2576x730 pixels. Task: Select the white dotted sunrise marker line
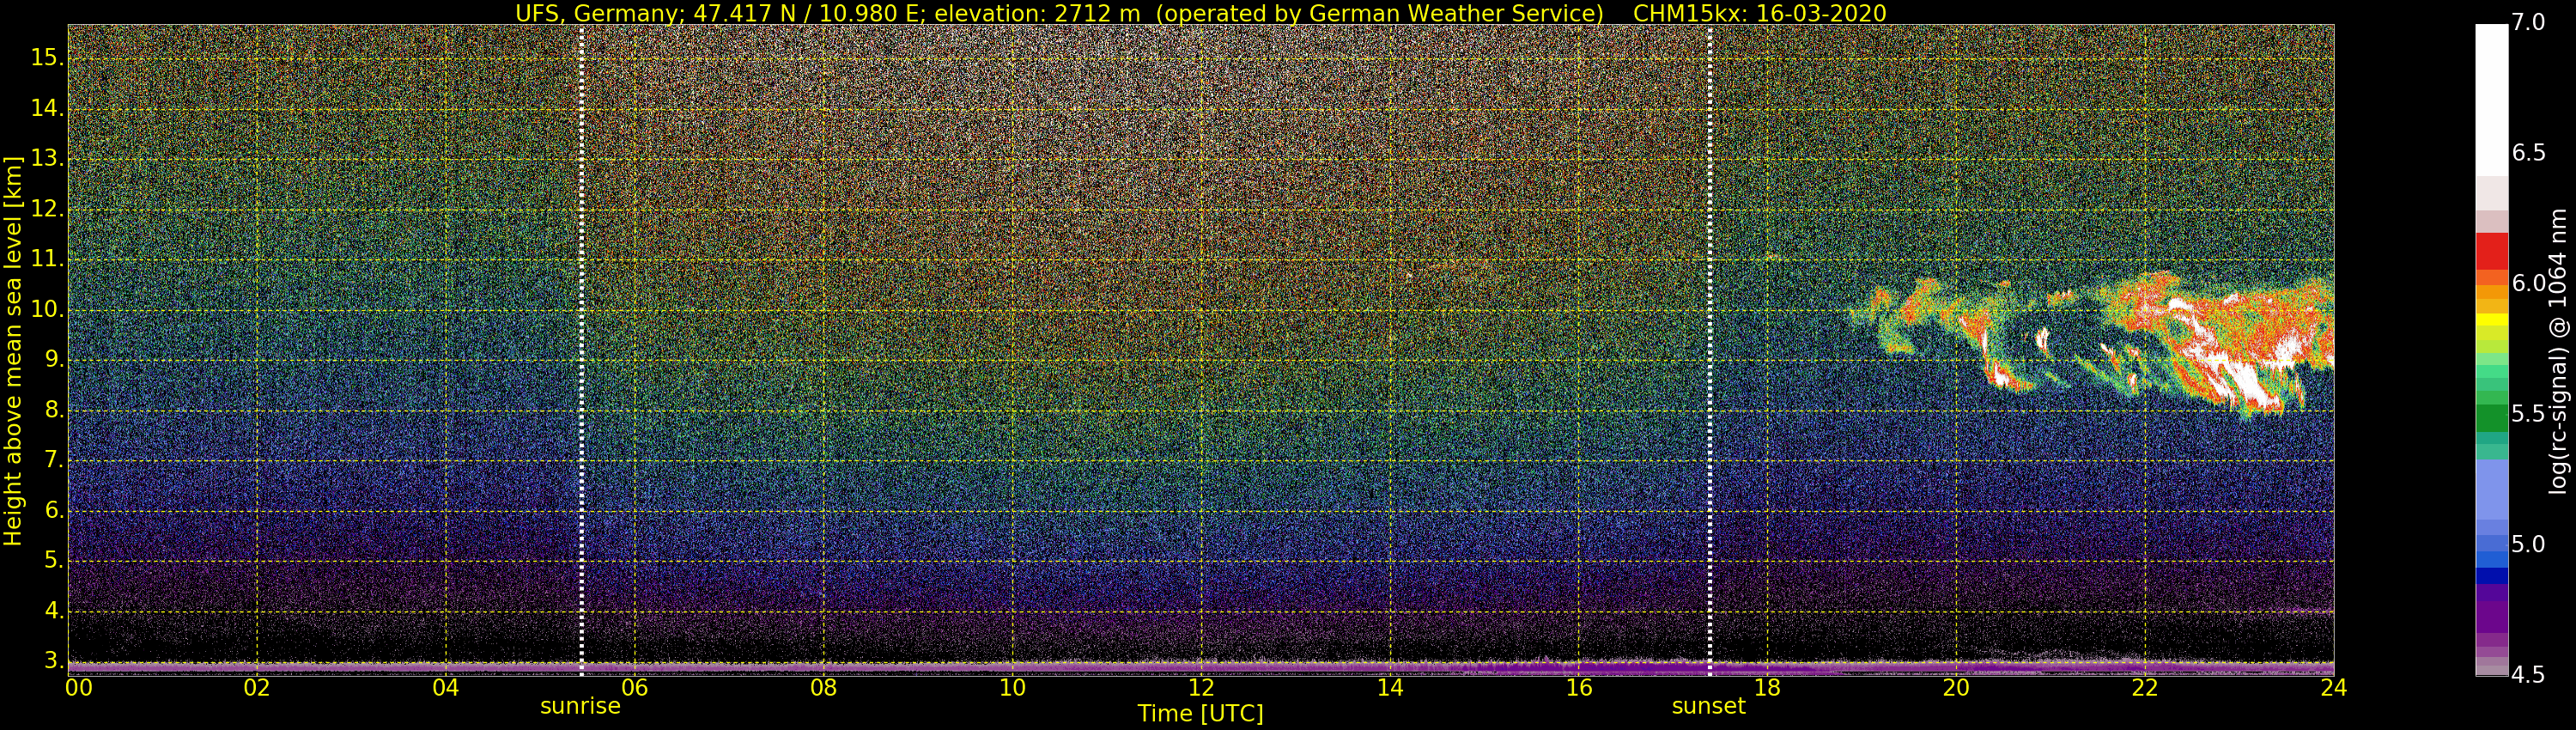[x=581, y=350]
